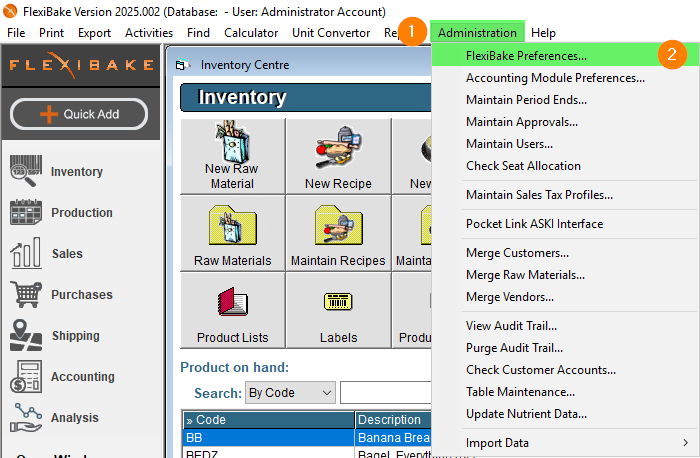700x458 pixels.
Task: Choose Update Nutrient Data entry
Action: 565,414
